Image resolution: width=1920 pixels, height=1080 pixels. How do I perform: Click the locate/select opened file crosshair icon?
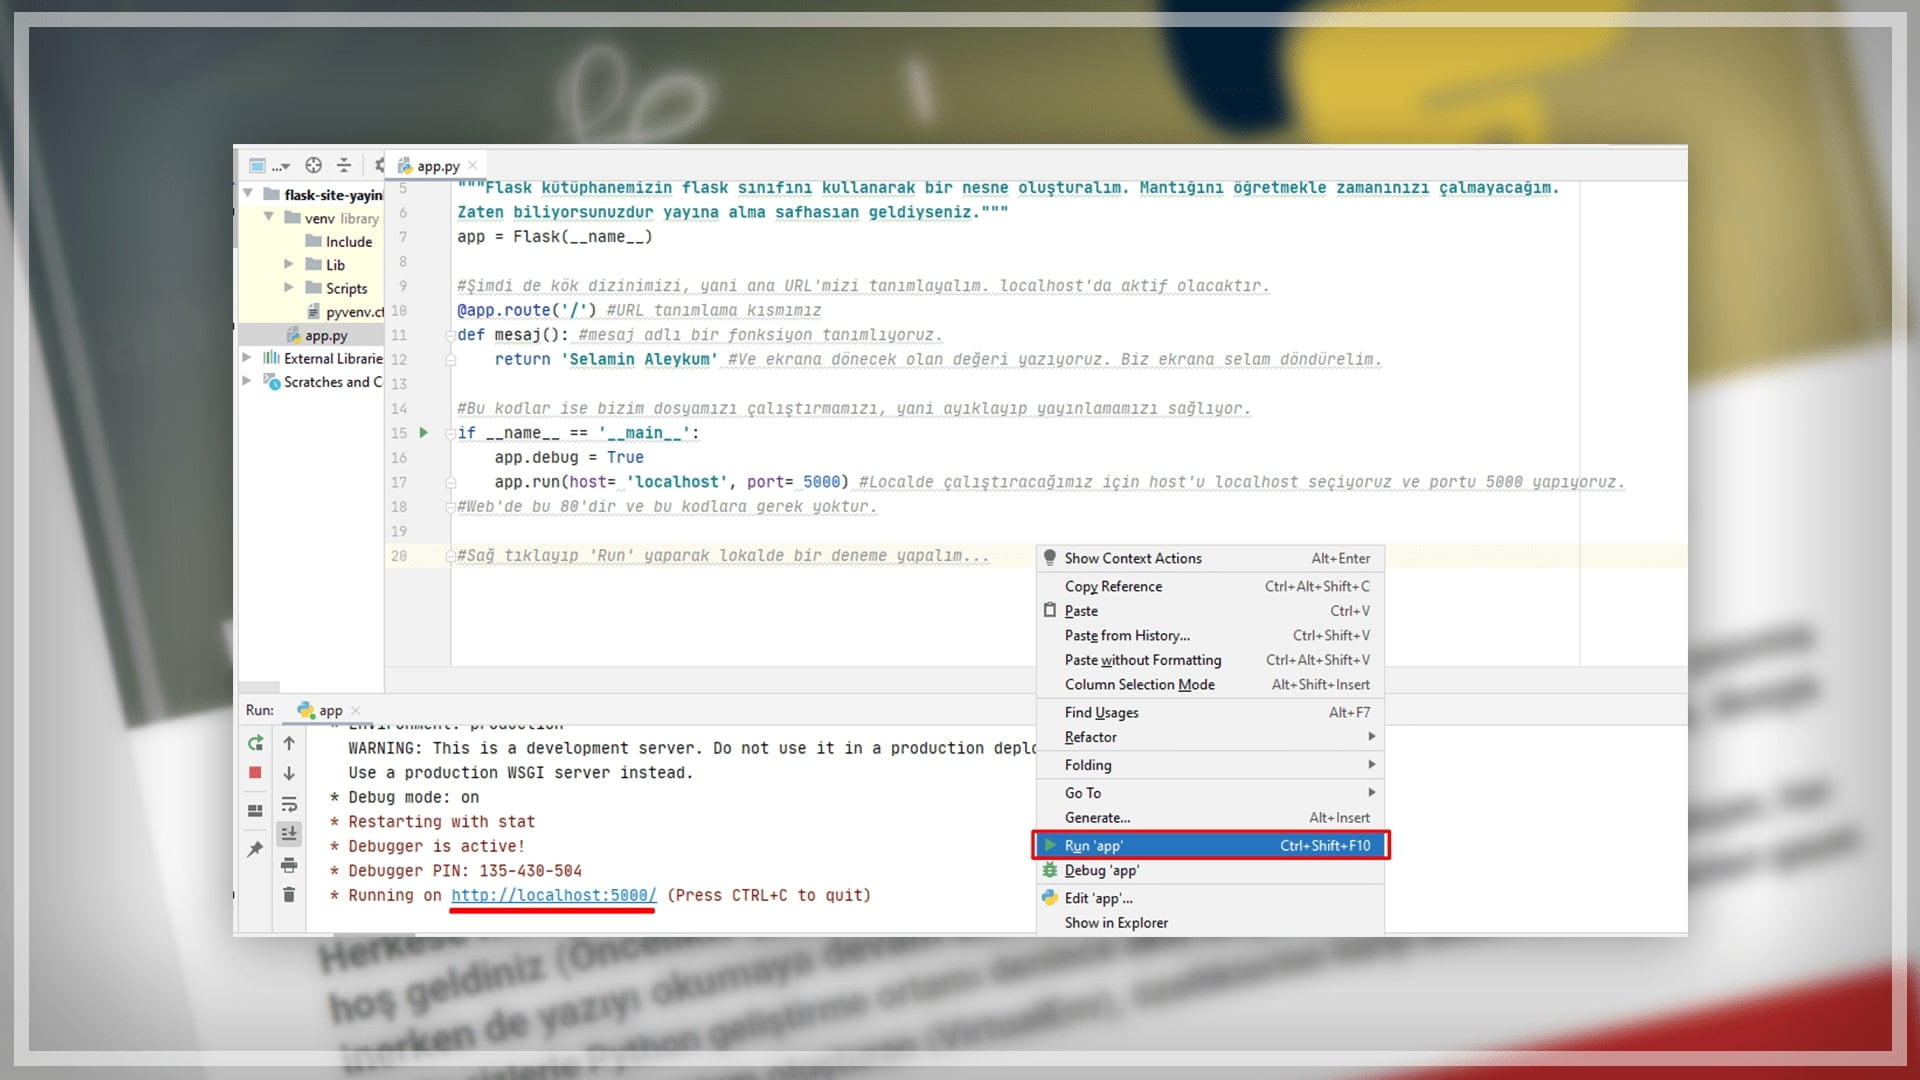click(x=313, y=165)
